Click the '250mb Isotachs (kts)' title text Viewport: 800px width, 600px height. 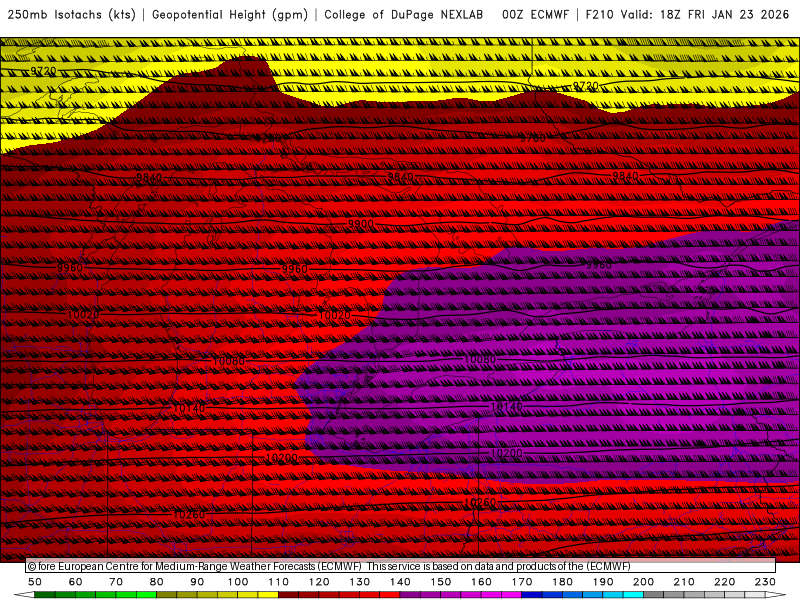71,15
